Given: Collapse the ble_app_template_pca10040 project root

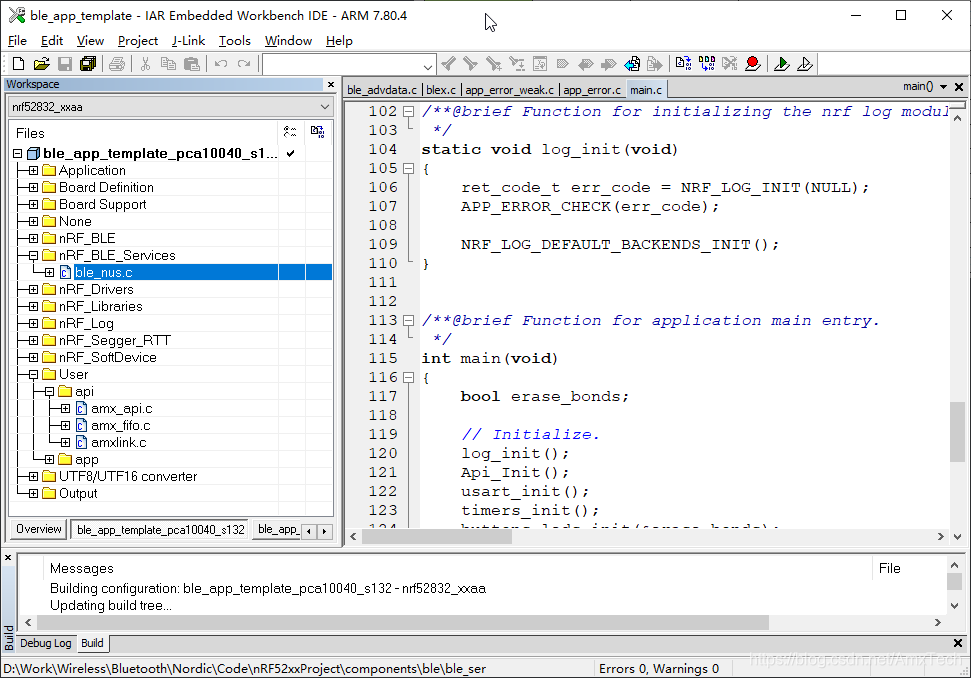Looking at the screenshot, I should (x=17, y=154).
